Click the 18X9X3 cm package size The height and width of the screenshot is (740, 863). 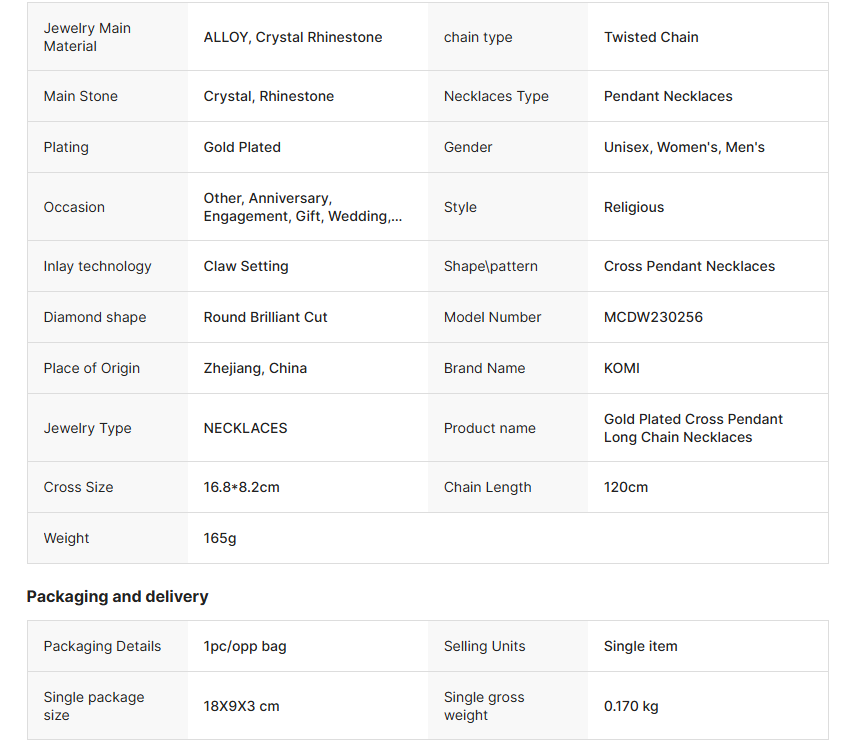pos(241,706)
